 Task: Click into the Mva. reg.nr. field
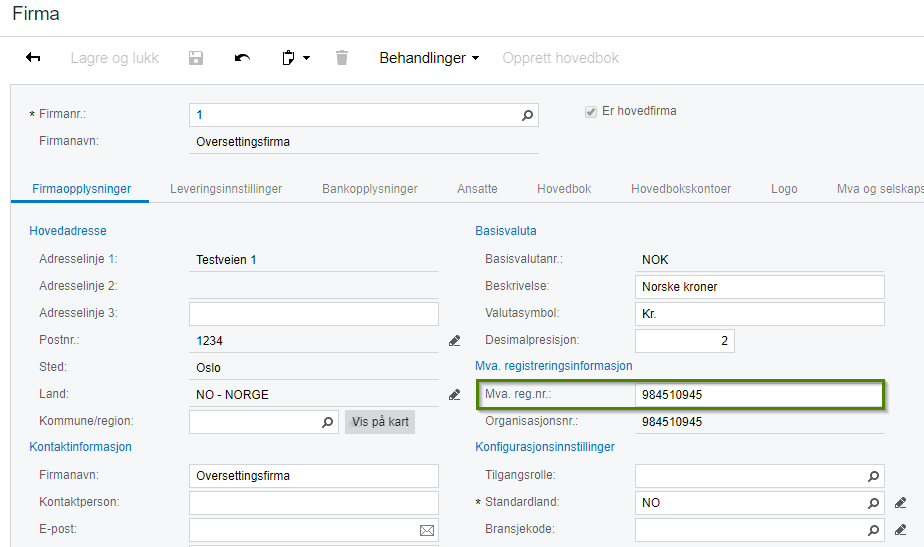click(760, 395)
